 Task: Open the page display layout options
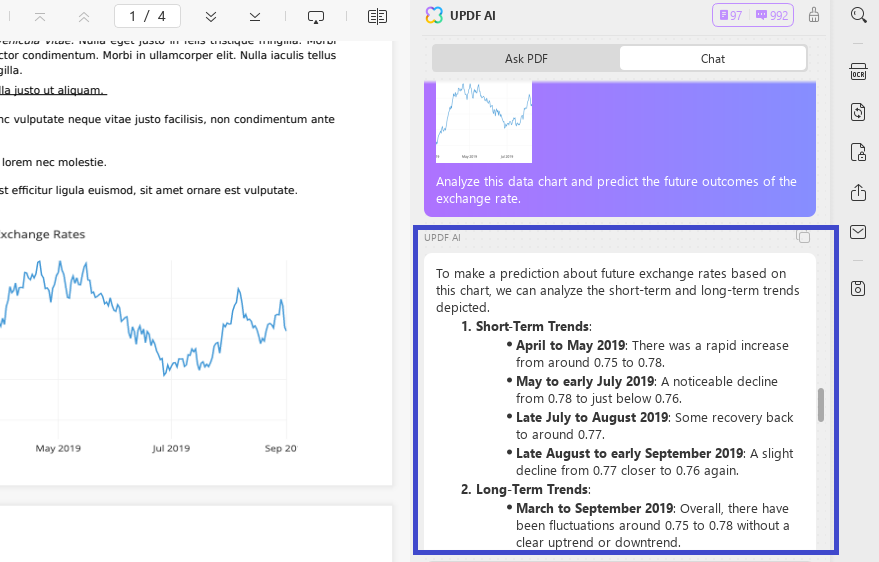(x=377, y=17)
